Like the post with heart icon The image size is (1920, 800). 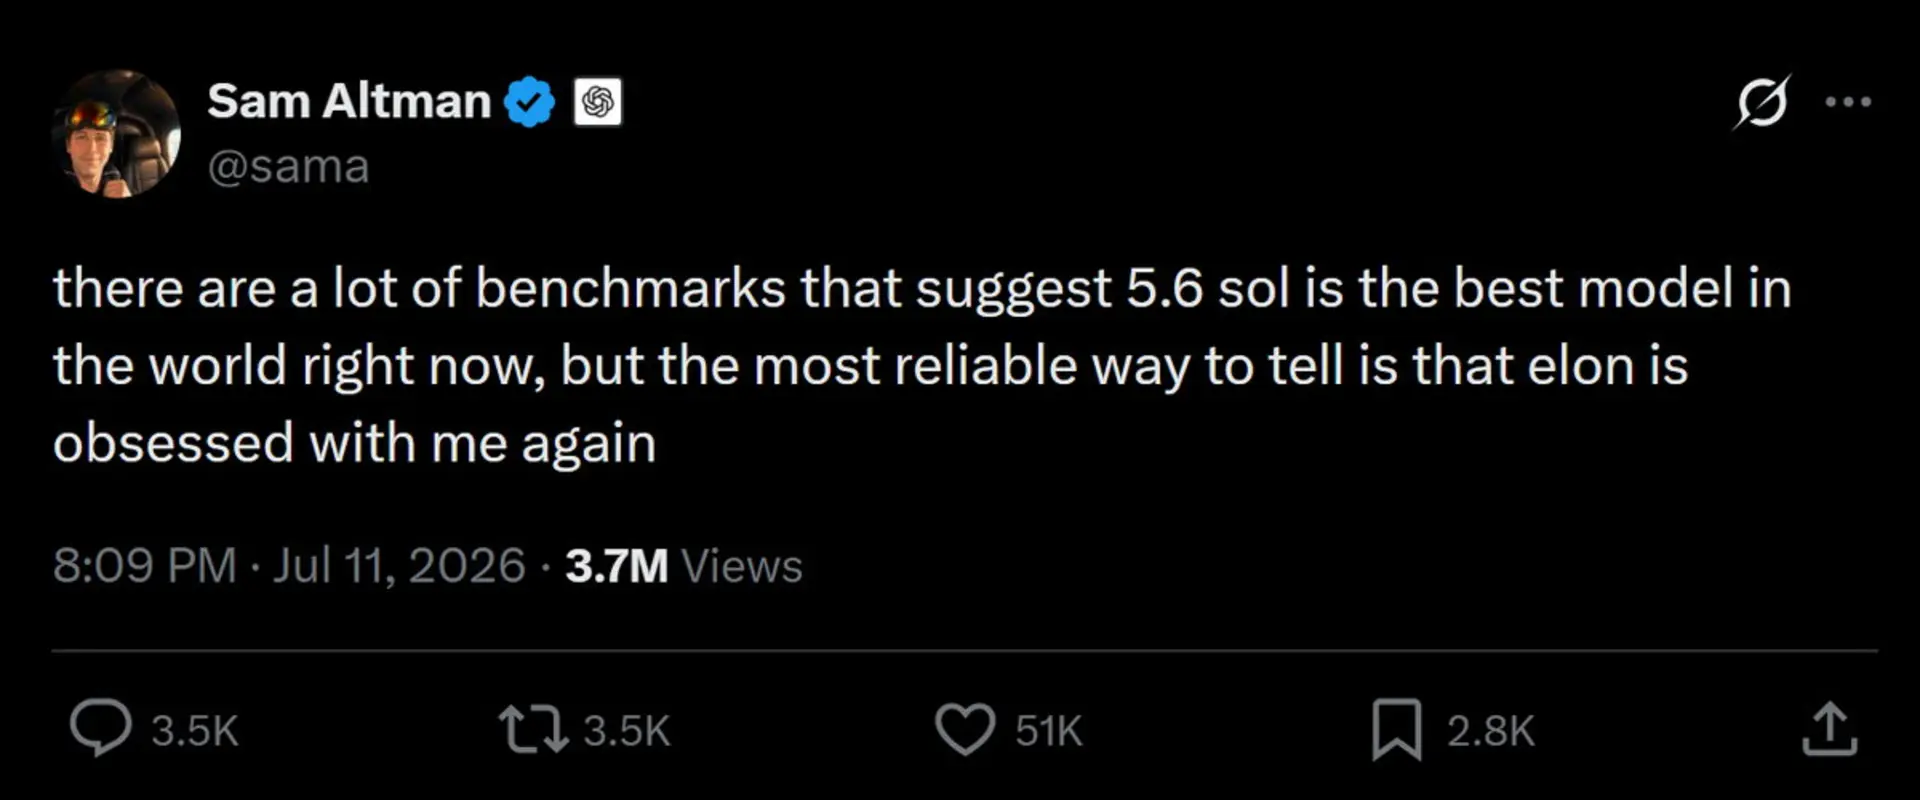coord(965,729)
